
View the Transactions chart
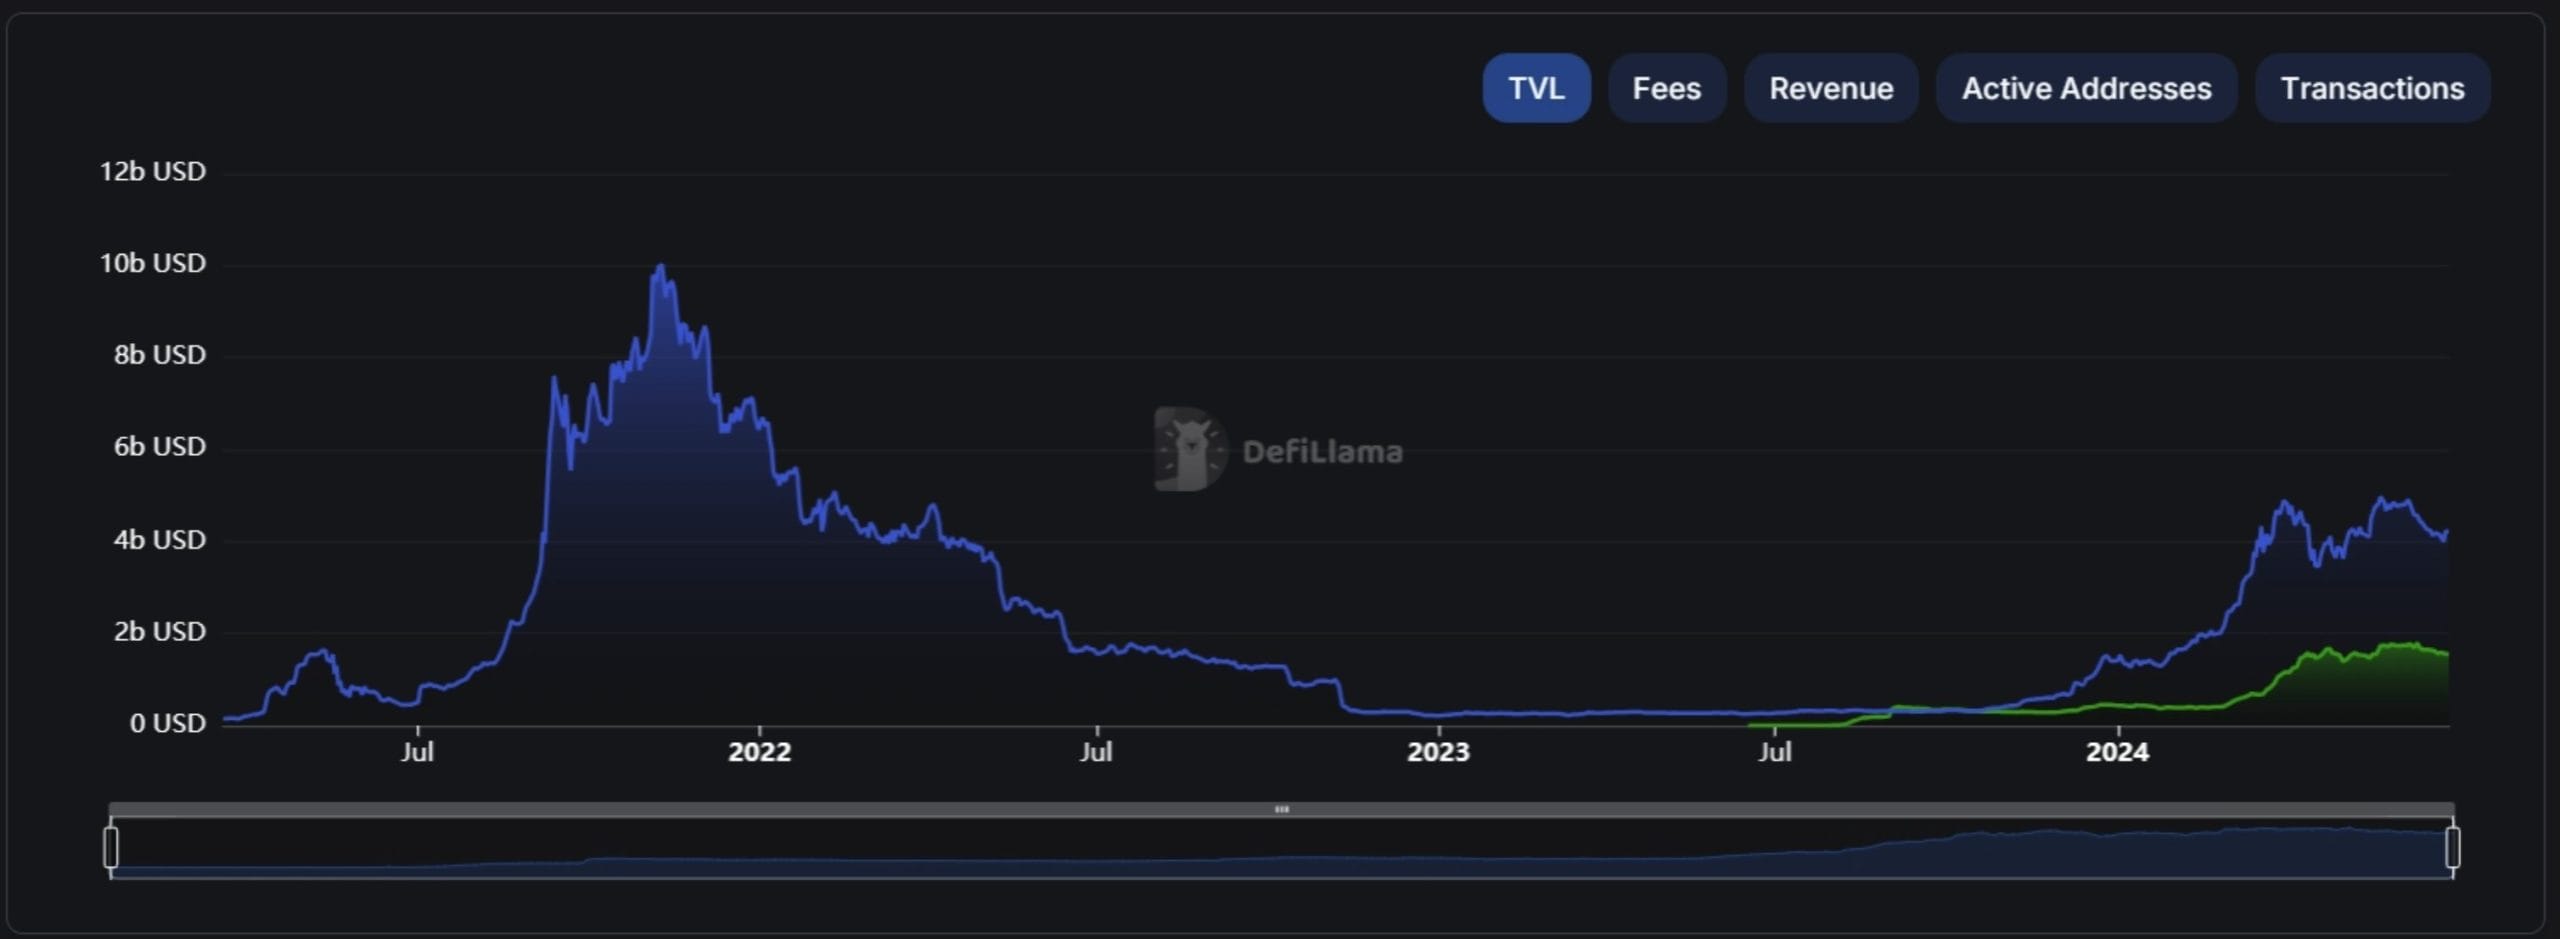tap(2373, 88)
